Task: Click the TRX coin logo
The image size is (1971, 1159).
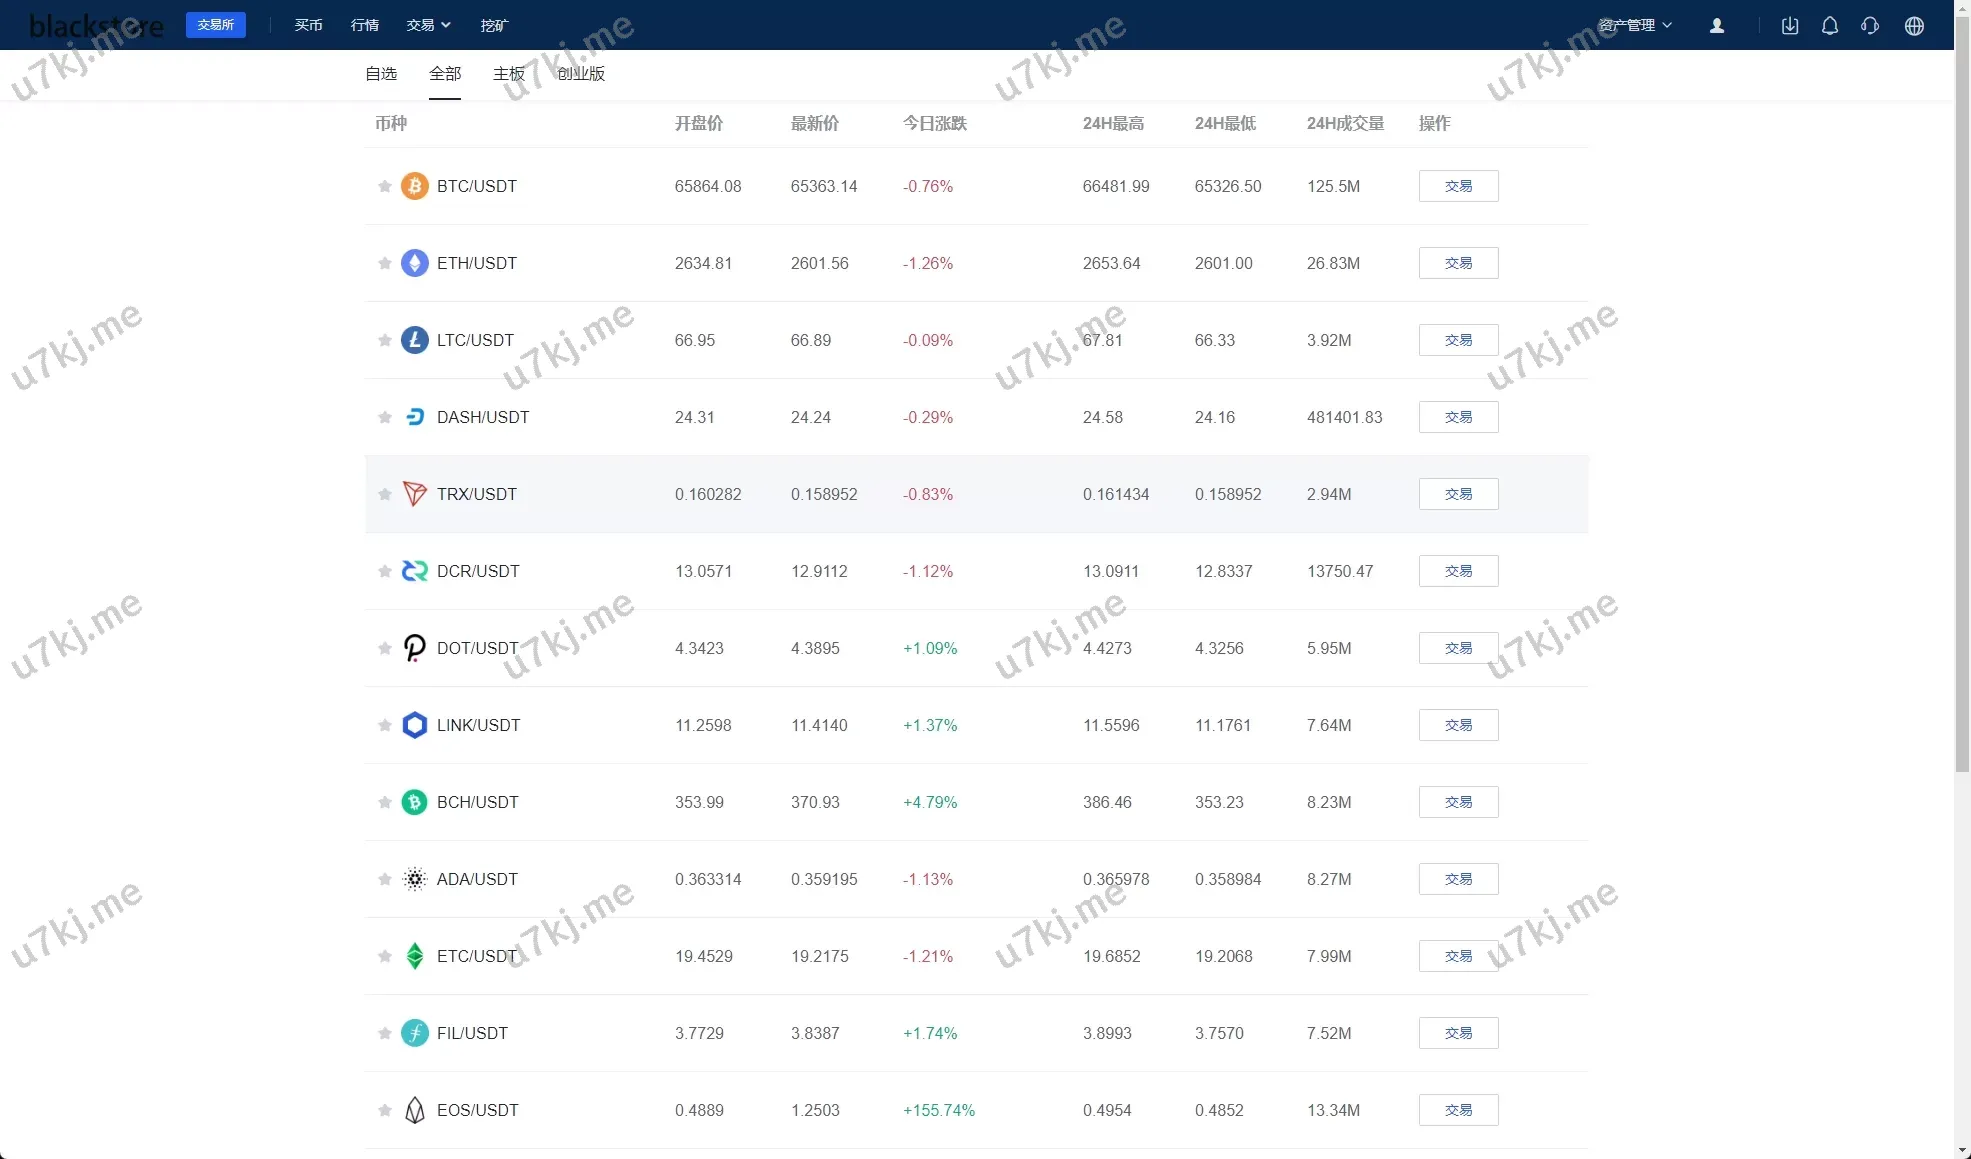Action: (x=414, y=494)
